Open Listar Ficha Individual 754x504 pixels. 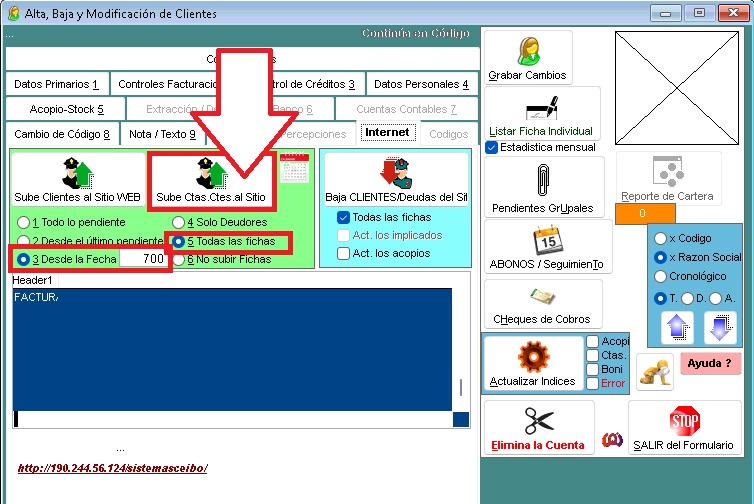pos(542,114)
